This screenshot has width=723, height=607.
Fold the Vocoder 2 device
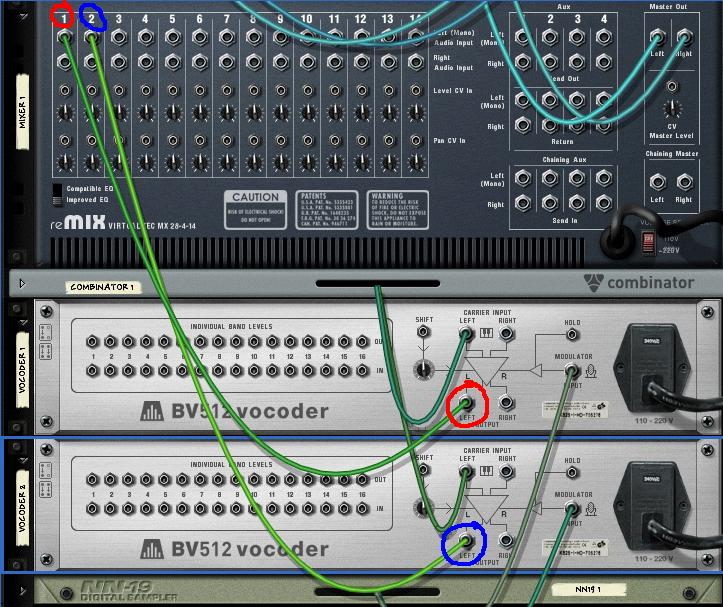24,460
